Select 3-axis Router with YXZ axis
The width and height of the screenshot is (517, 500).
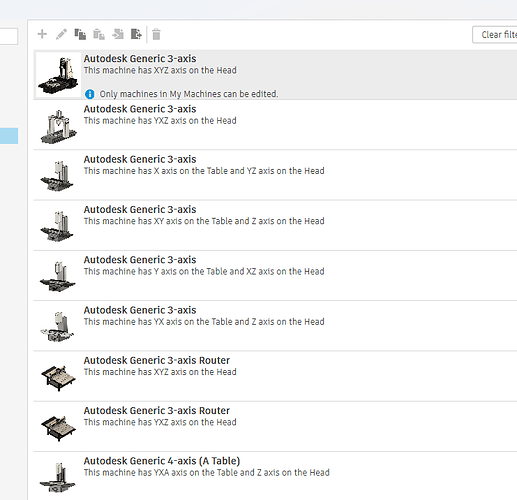coord(275,426)
